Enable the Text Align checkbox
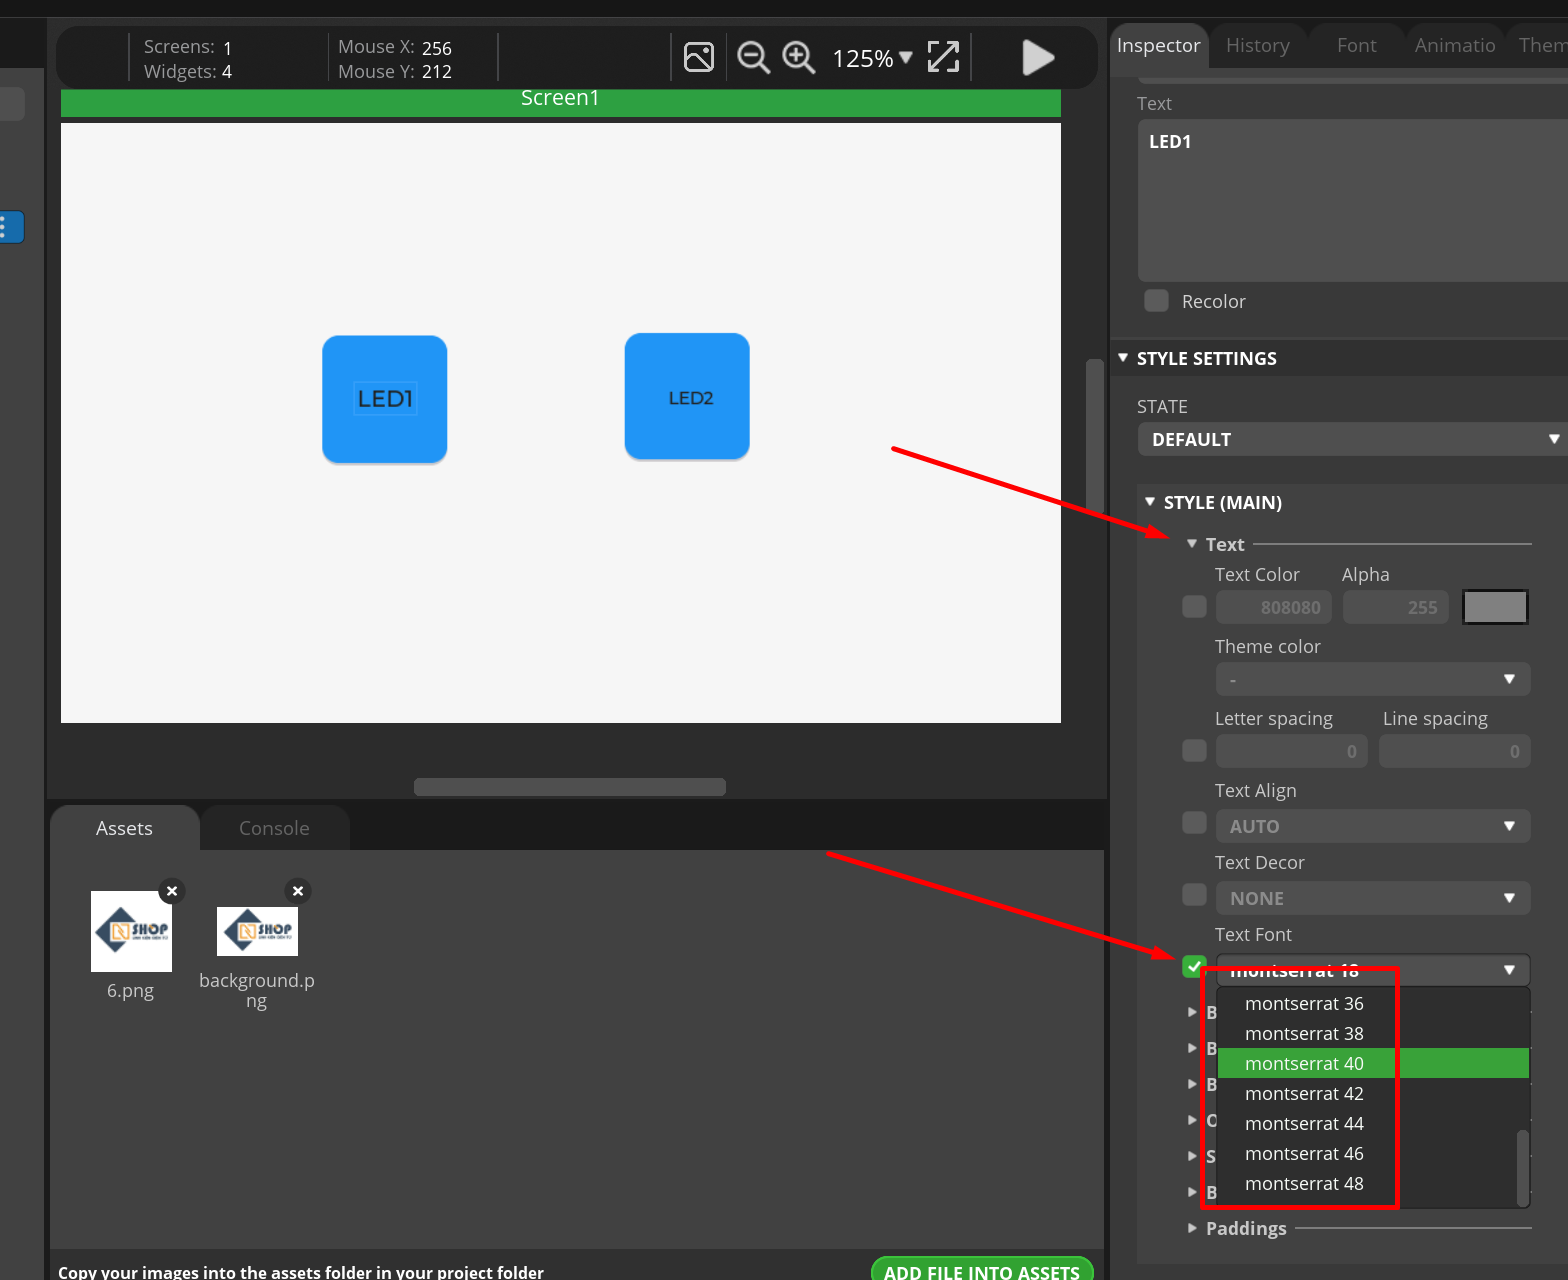1568x1280 pixels. 1194,822
